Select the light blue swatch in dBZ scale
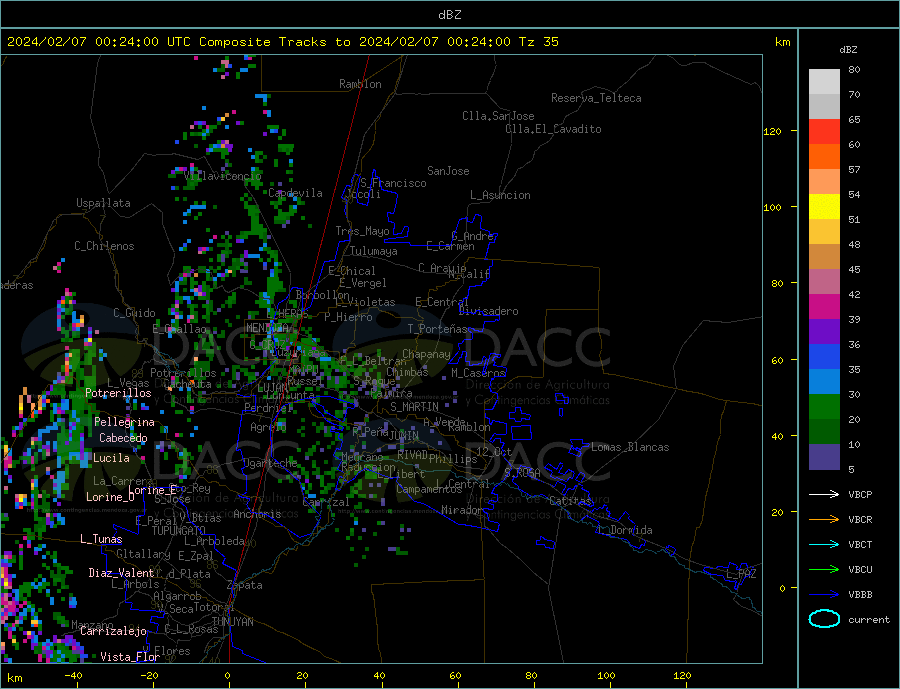900x689 pixels. 824,382
